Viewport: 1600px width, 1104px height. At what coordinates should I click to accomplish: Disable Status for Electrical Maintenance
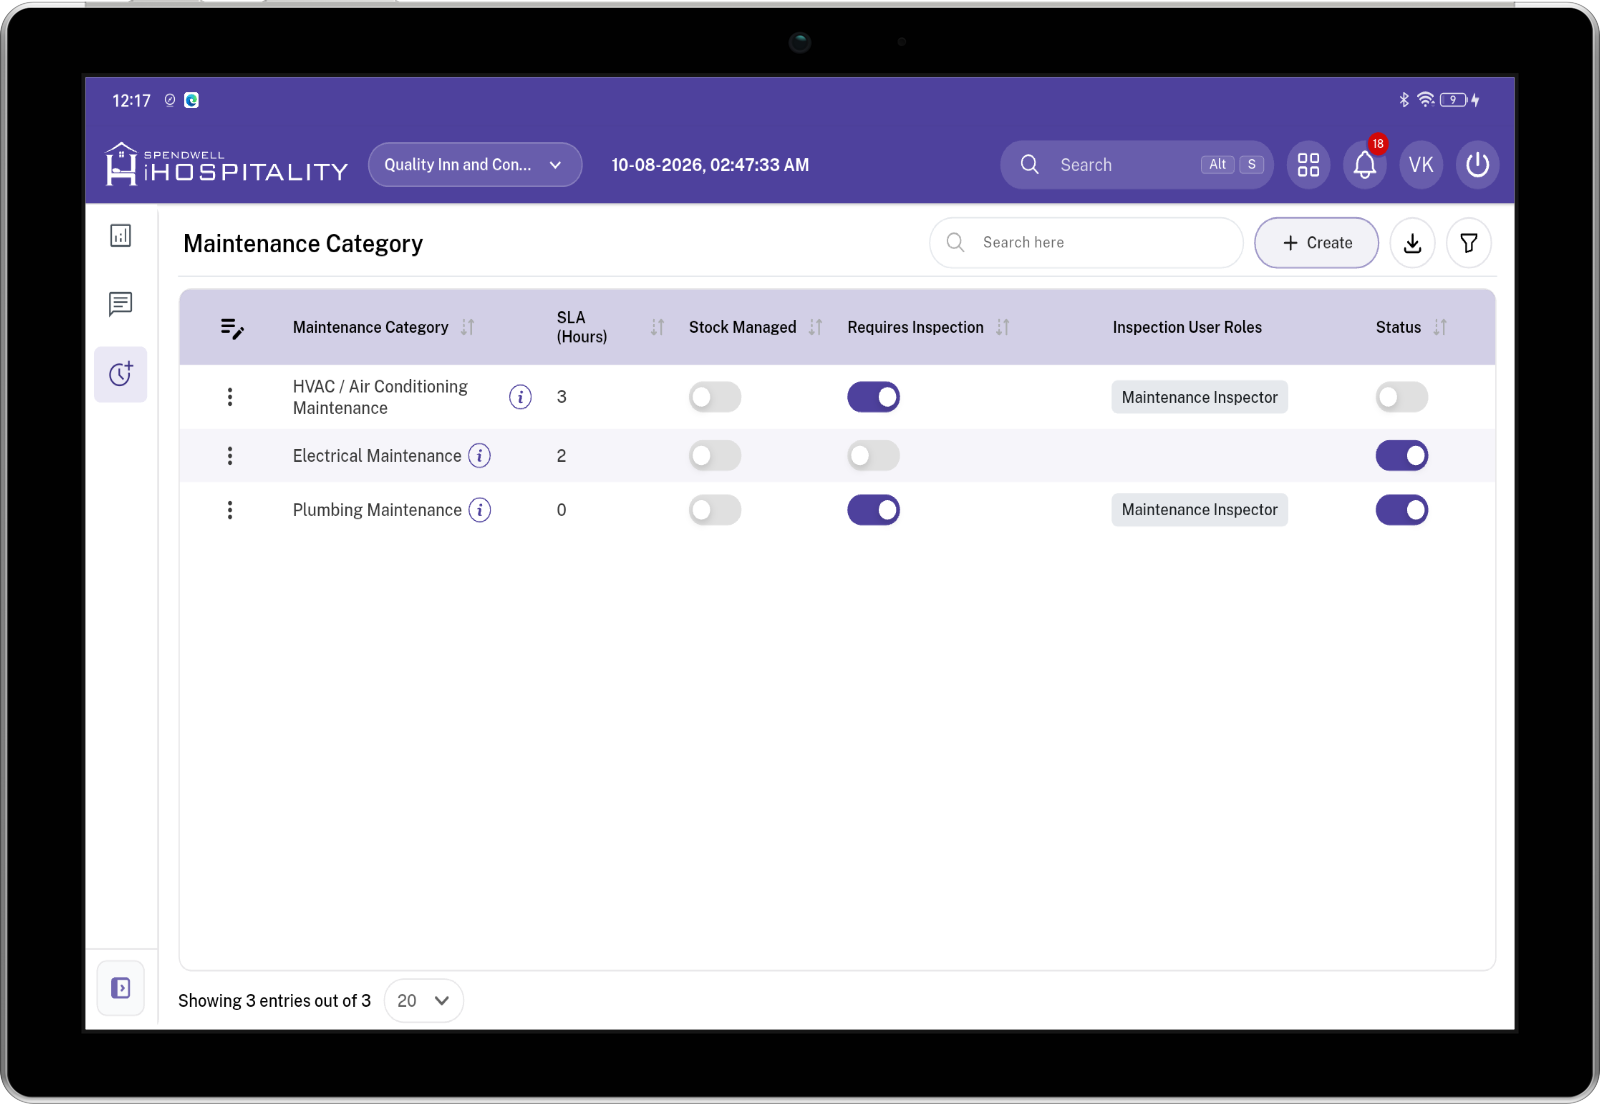(1402, 456)
